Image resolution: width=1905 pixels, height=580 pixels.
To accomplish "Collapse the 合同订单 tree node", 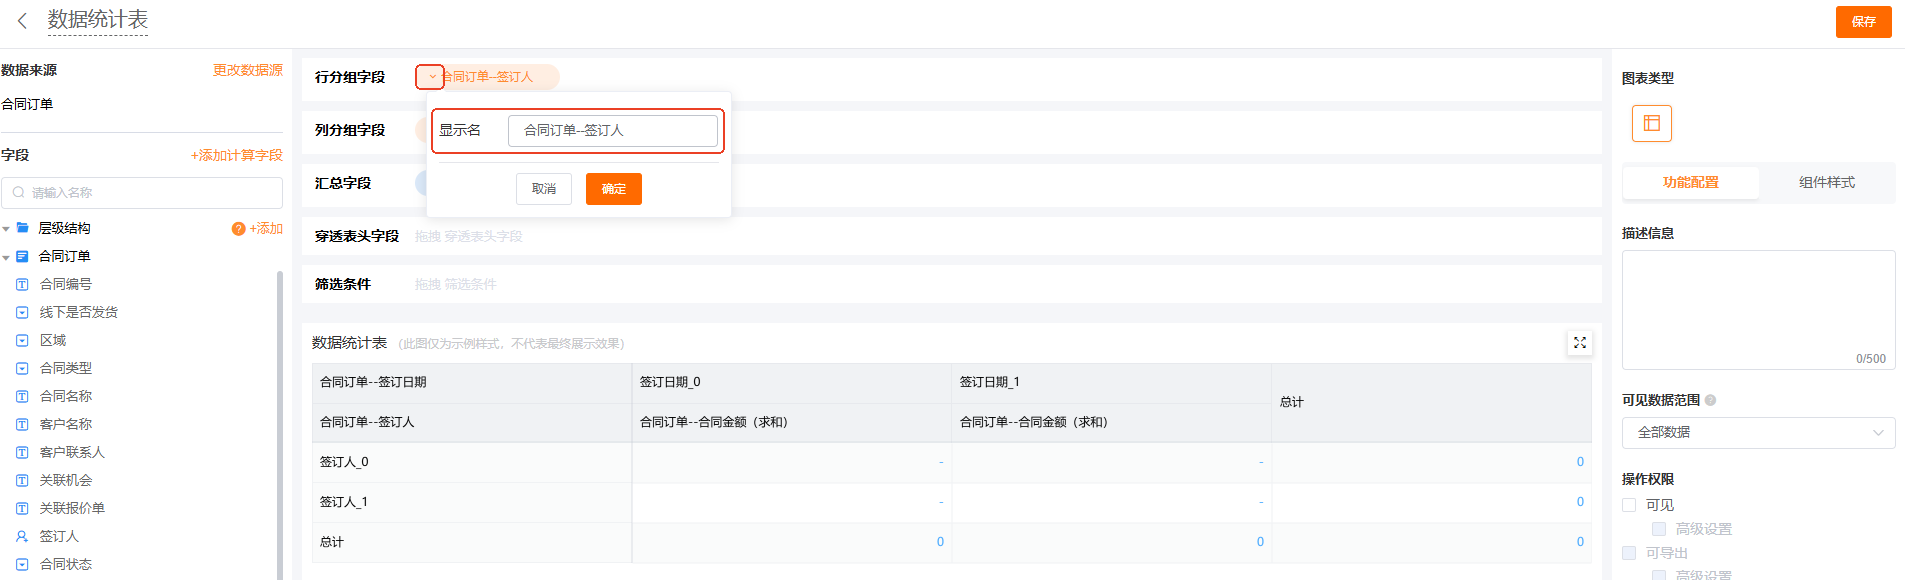I will tap(6, 258).
